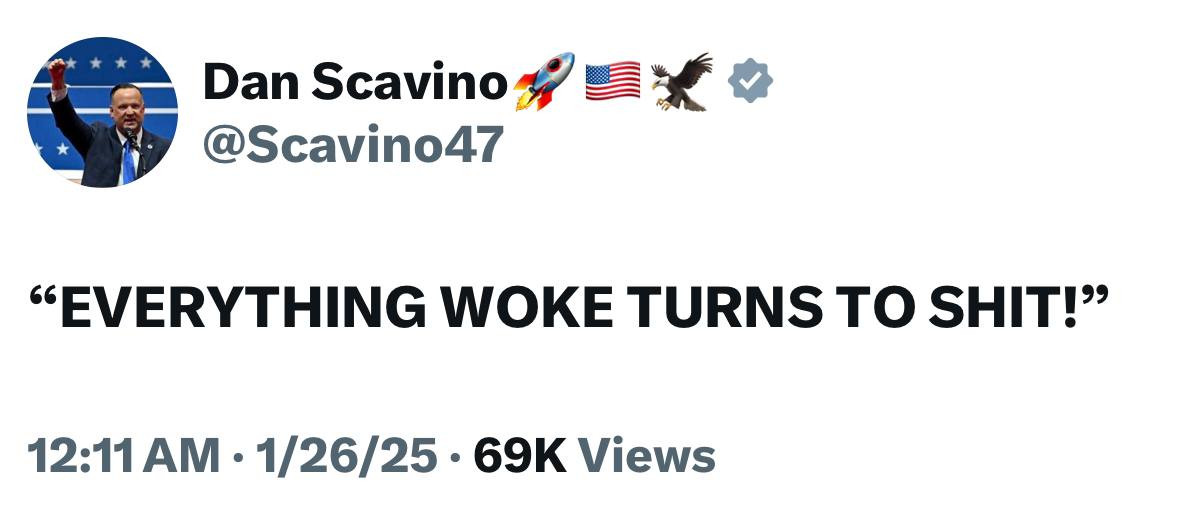Click the separator dot before 69K Views
1202x522 pixels.
[455, 458]
